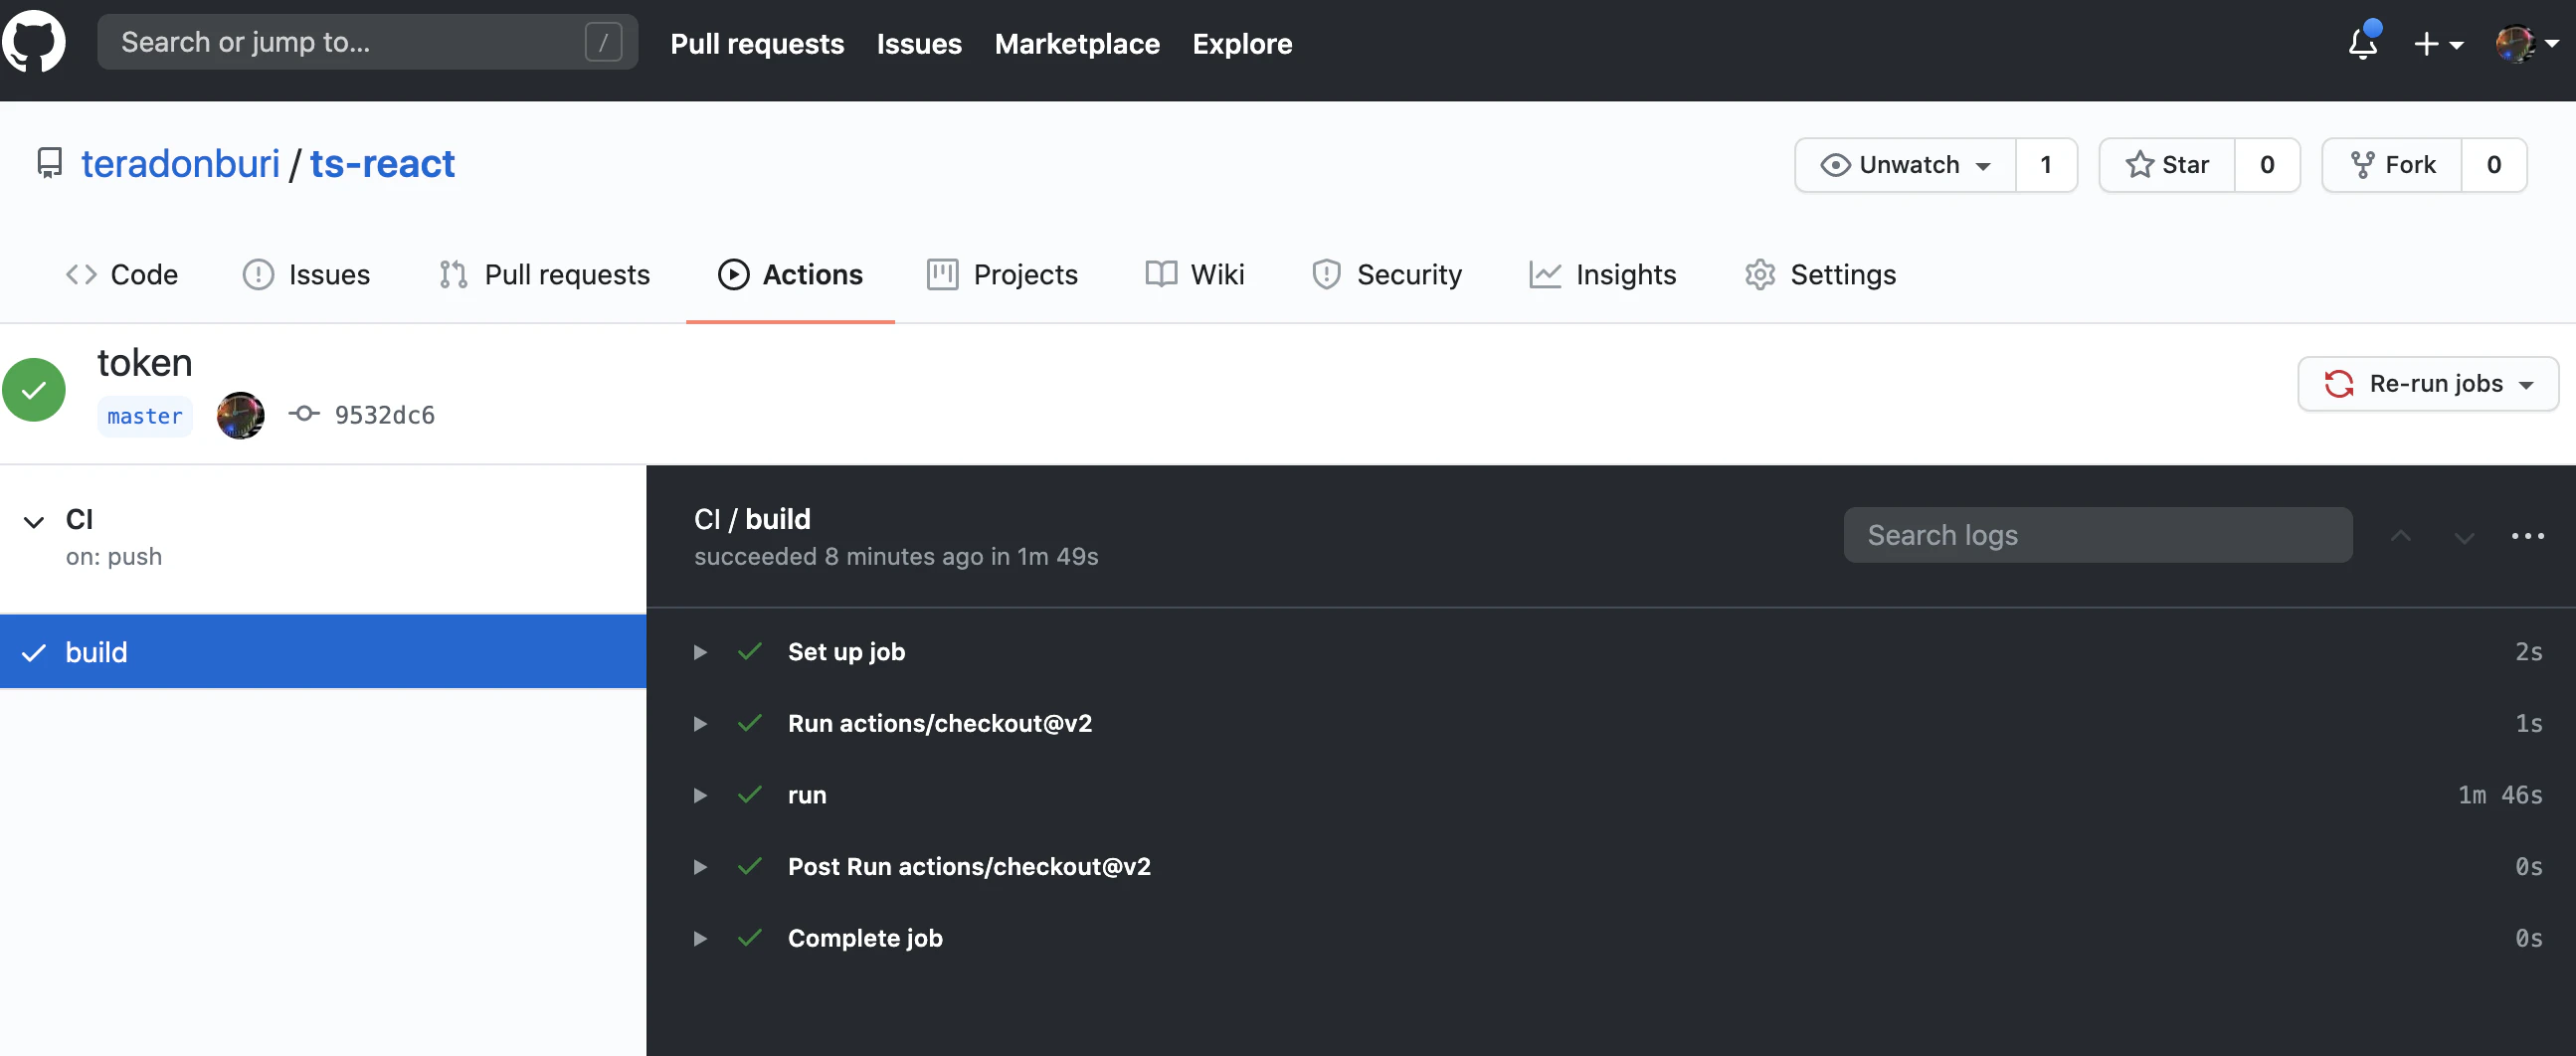The image size is (2576, 1056).
Task: Open the Re-run jobs dropdown
Action: (2427, 384)
